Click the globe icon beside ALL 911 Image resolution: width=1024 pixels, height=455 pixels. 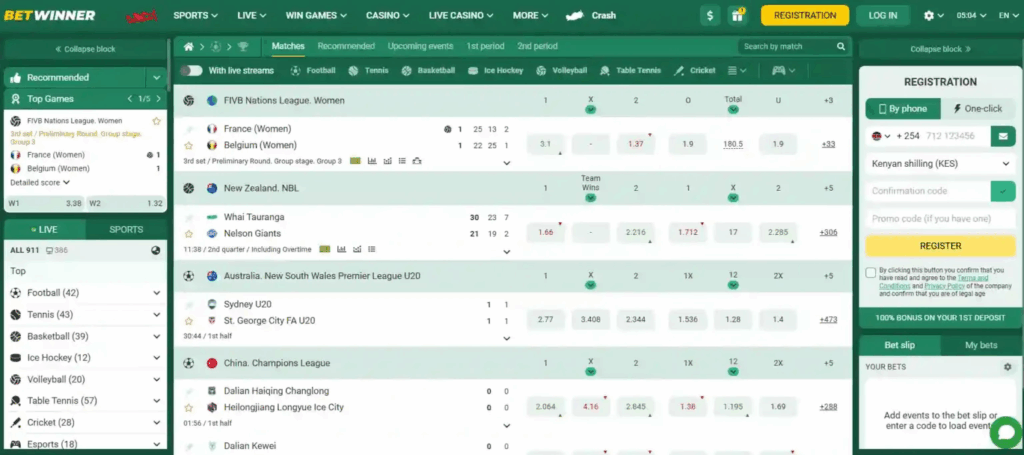point(155,250)
